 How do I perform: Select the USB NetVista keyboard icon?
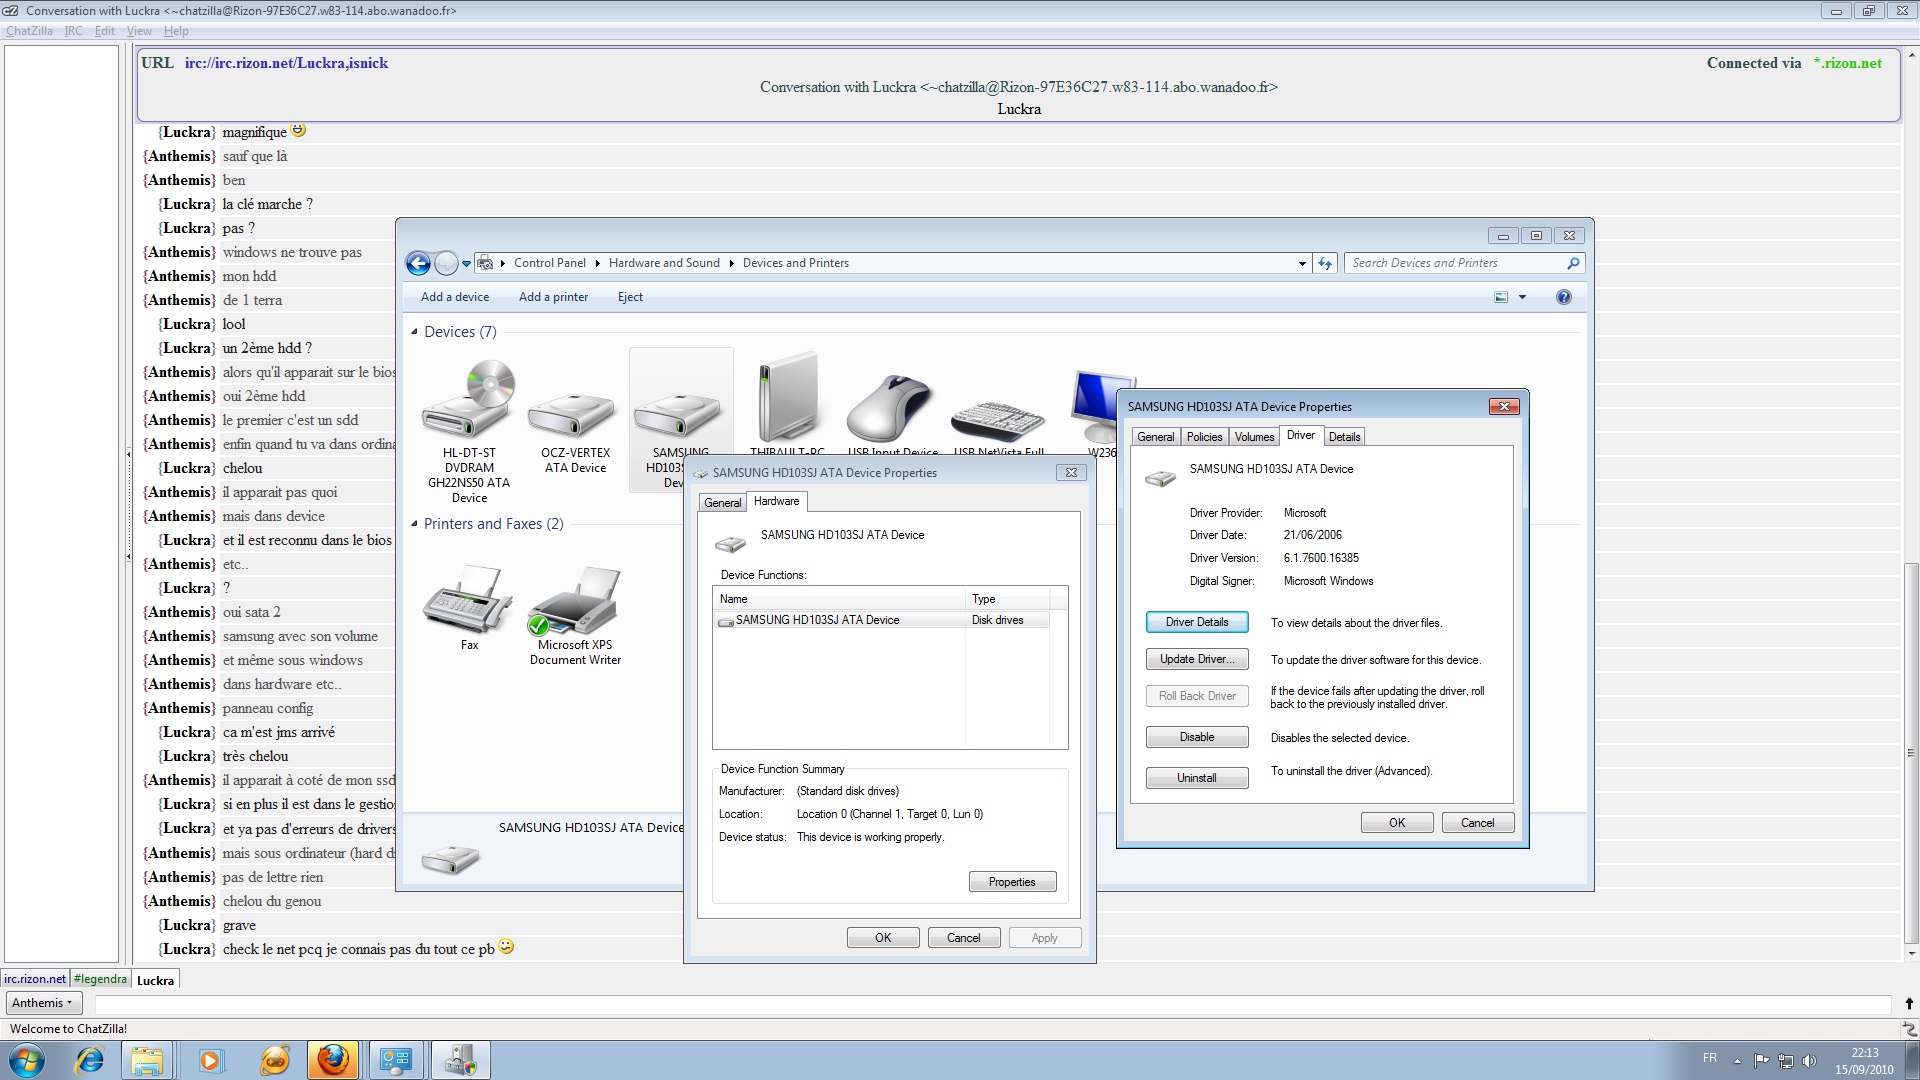pos(997,420)
